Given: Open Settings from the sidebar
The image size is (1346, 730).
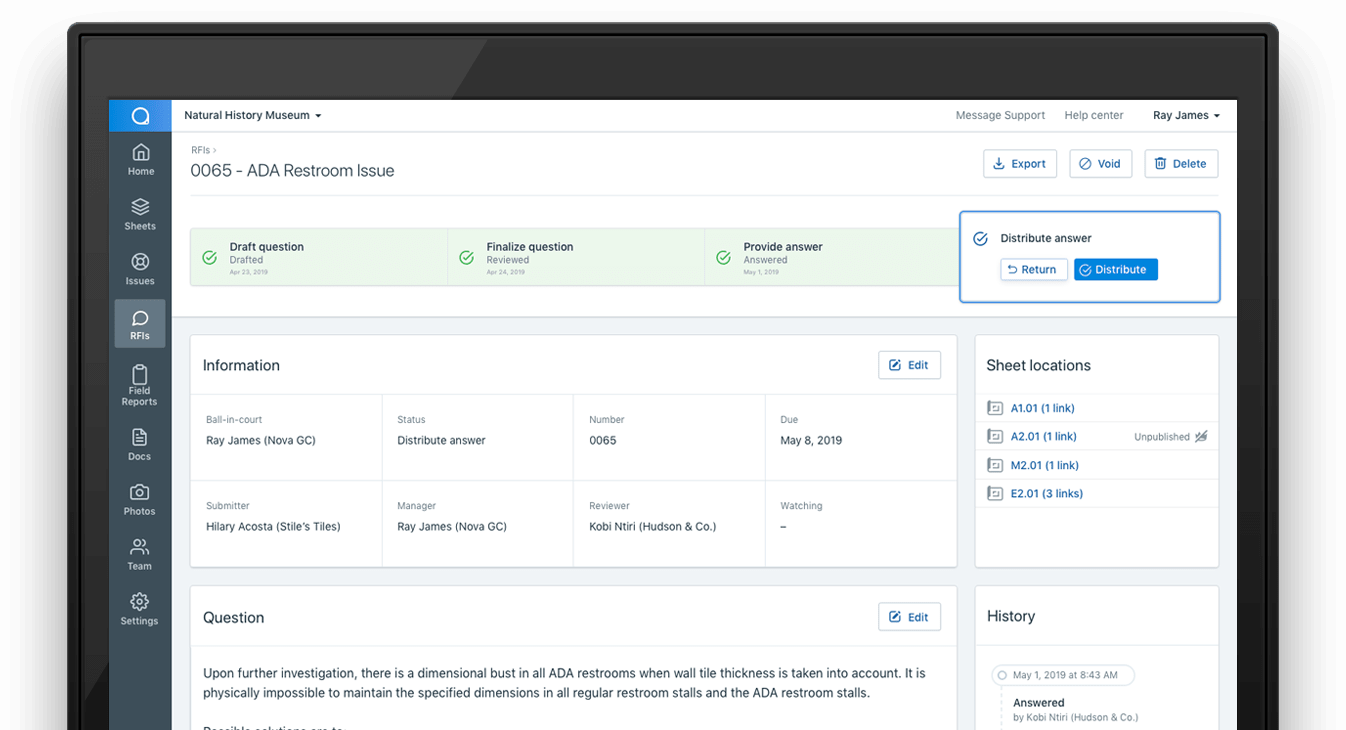Looking at the screenshot, I should (x=140, y=609).
